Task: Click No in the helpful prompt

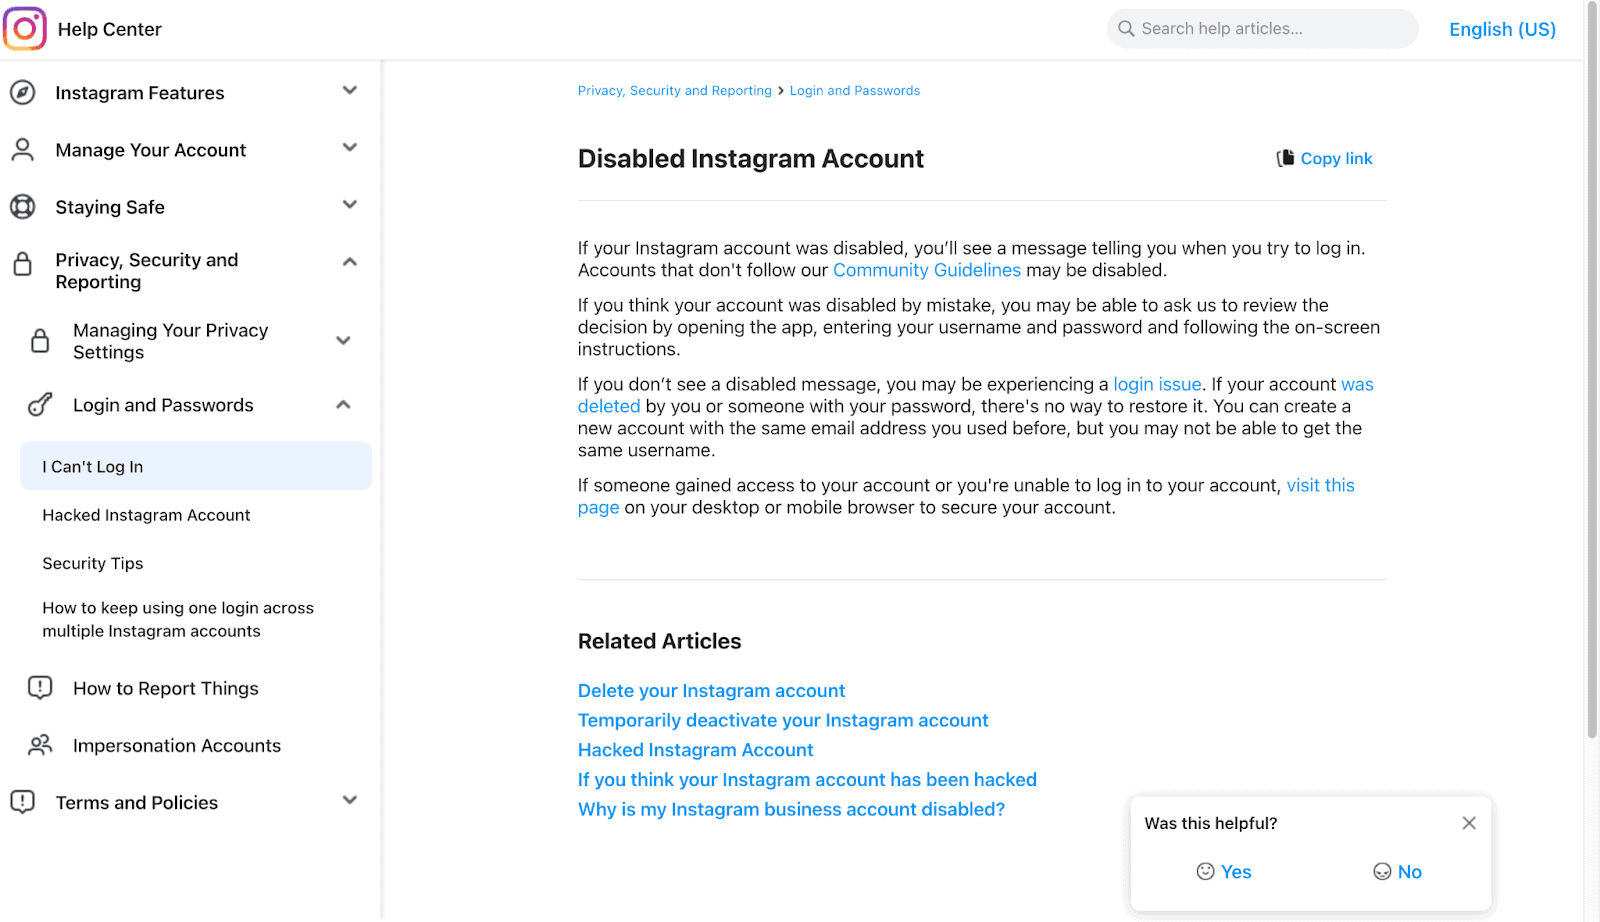Action: pos(1397,872)
